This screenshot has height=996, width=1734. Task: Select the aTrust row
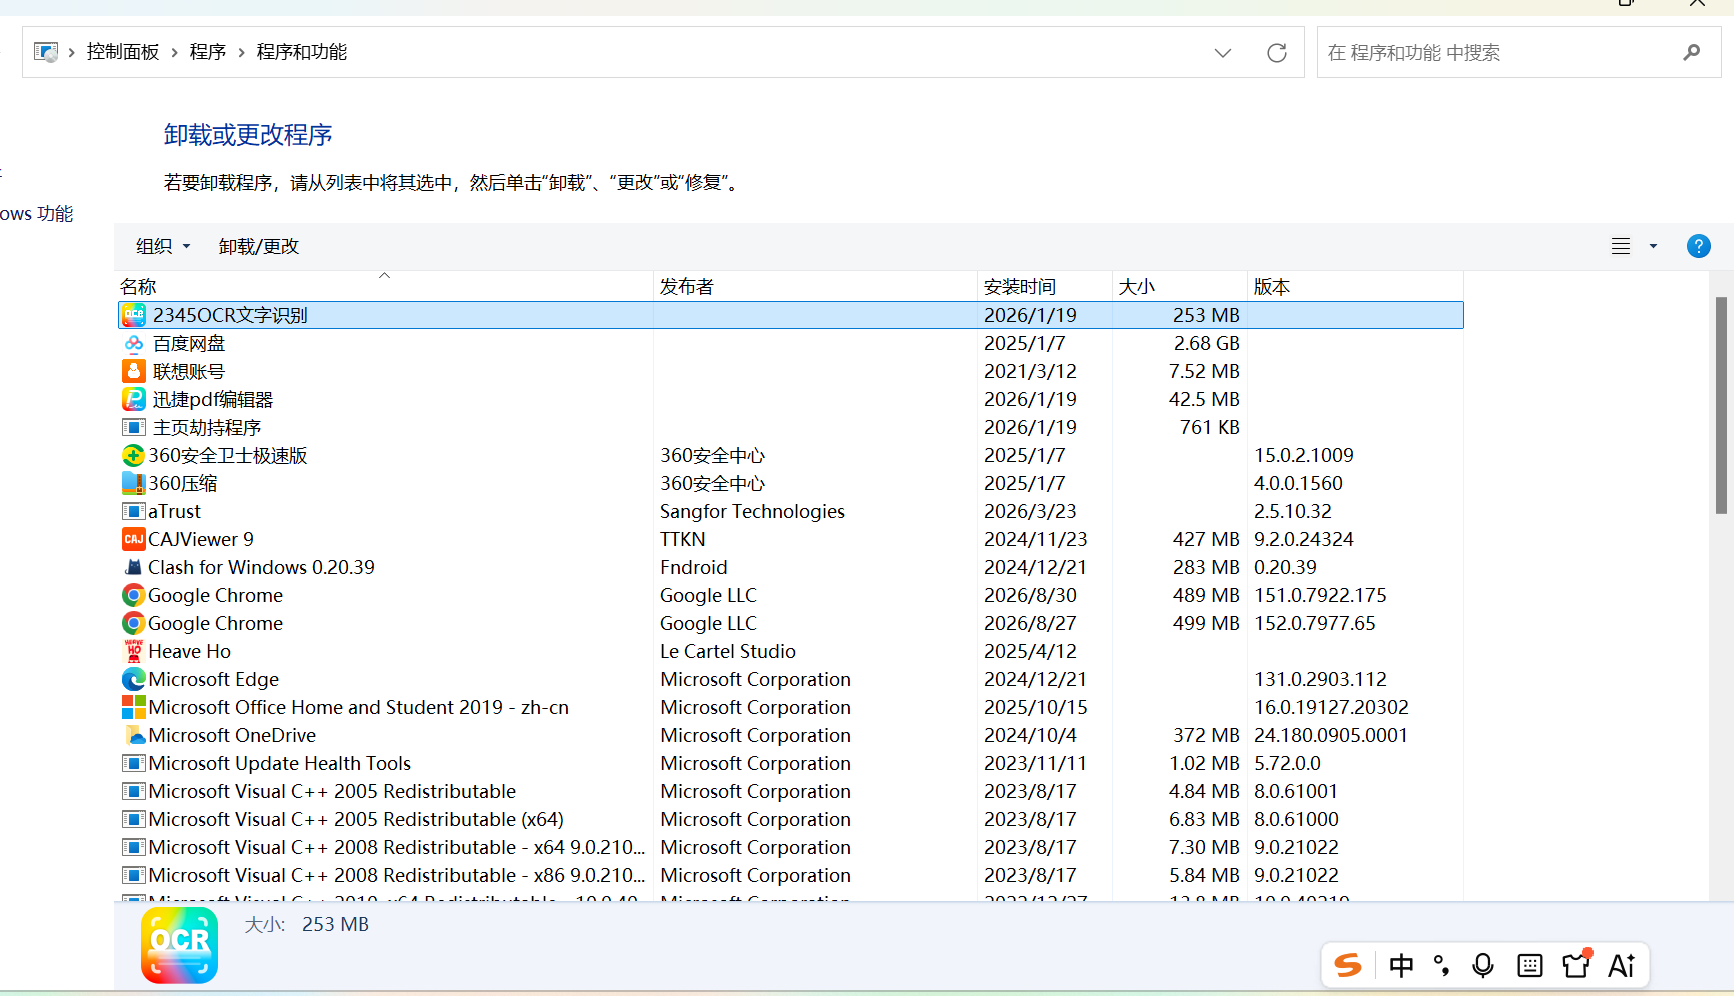pyautogui.click(x=790, y=511)
